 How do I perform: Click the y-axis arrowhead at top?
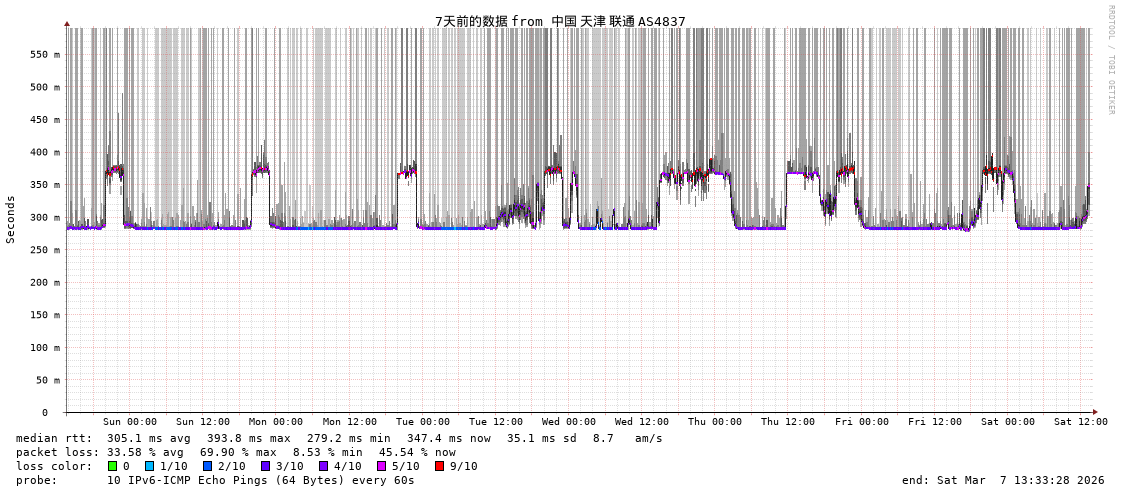[x=67, y=23]
